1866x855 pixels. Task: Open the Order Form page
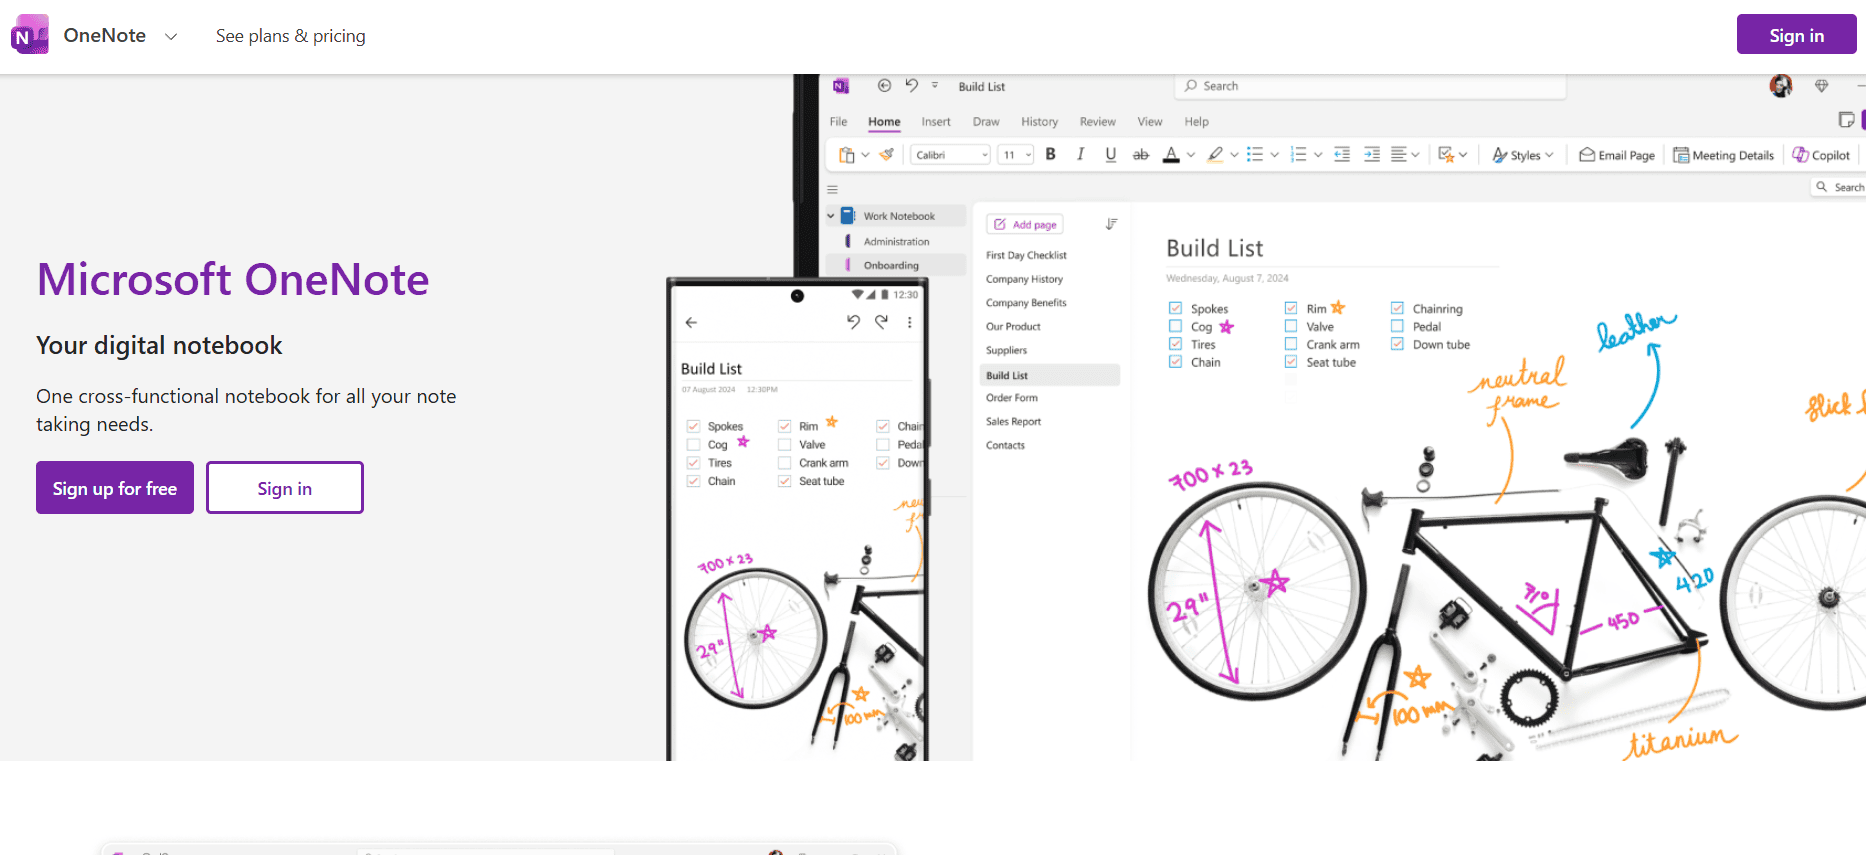tap(1011, 398)
